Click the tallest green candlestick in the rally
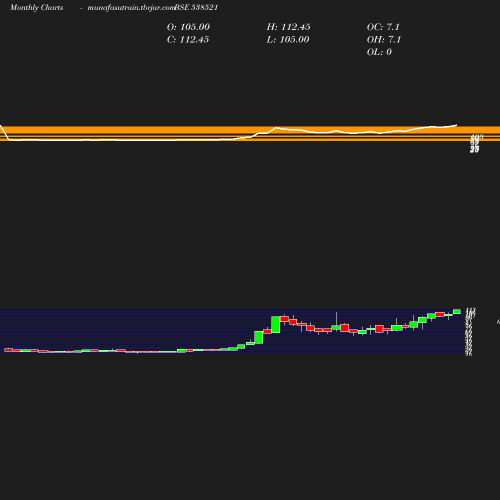 [x=276, y=325]
